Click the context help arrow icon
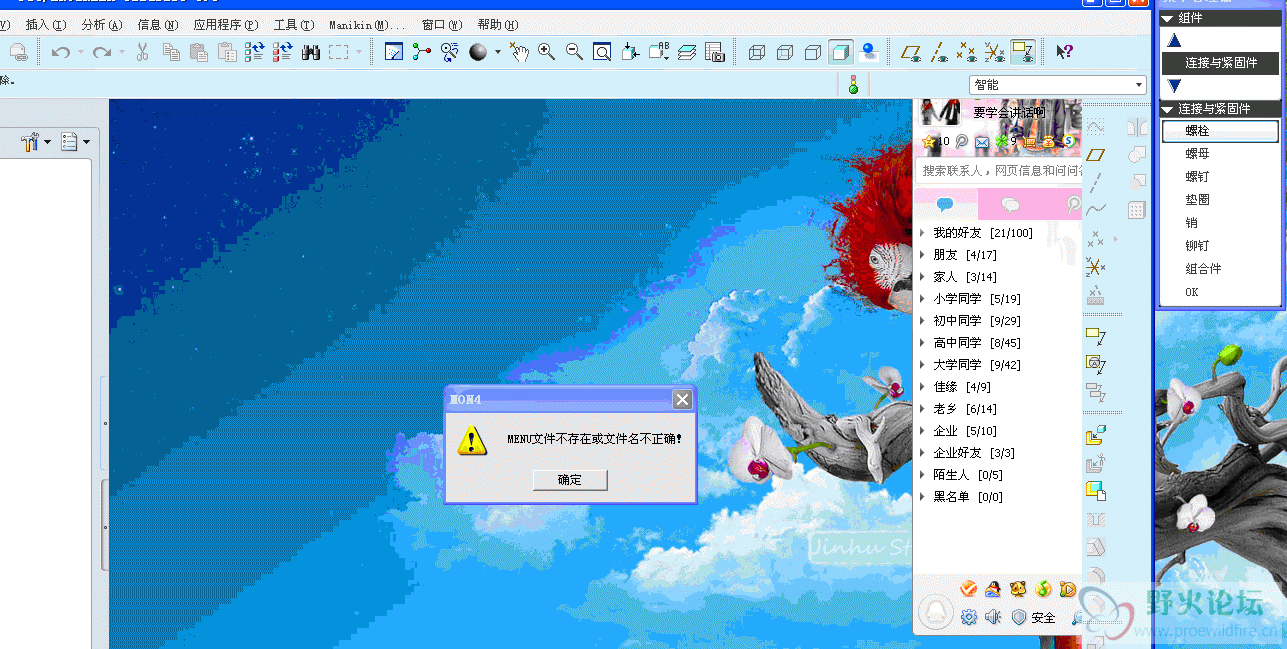The width and height of the screenshot is (1287, 649). (x=1064, y=52)
